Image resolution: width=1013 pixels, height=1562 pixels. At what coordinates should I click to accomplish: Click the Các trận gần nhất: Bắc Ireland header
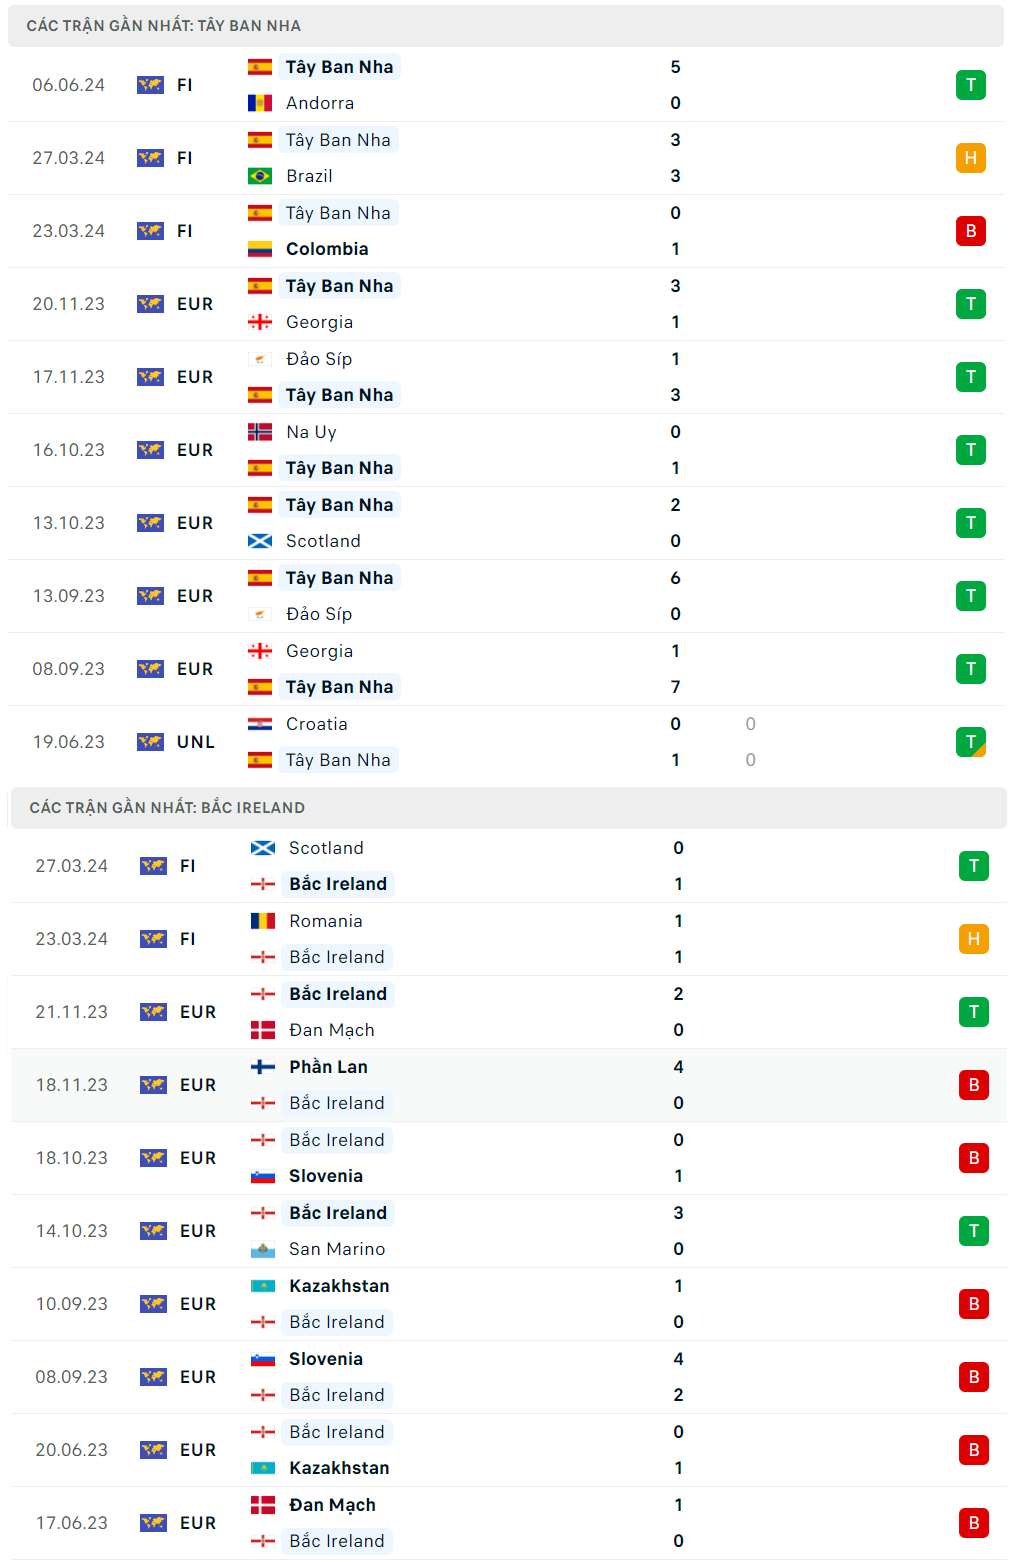pyautogui.click(x=167, y=808)
